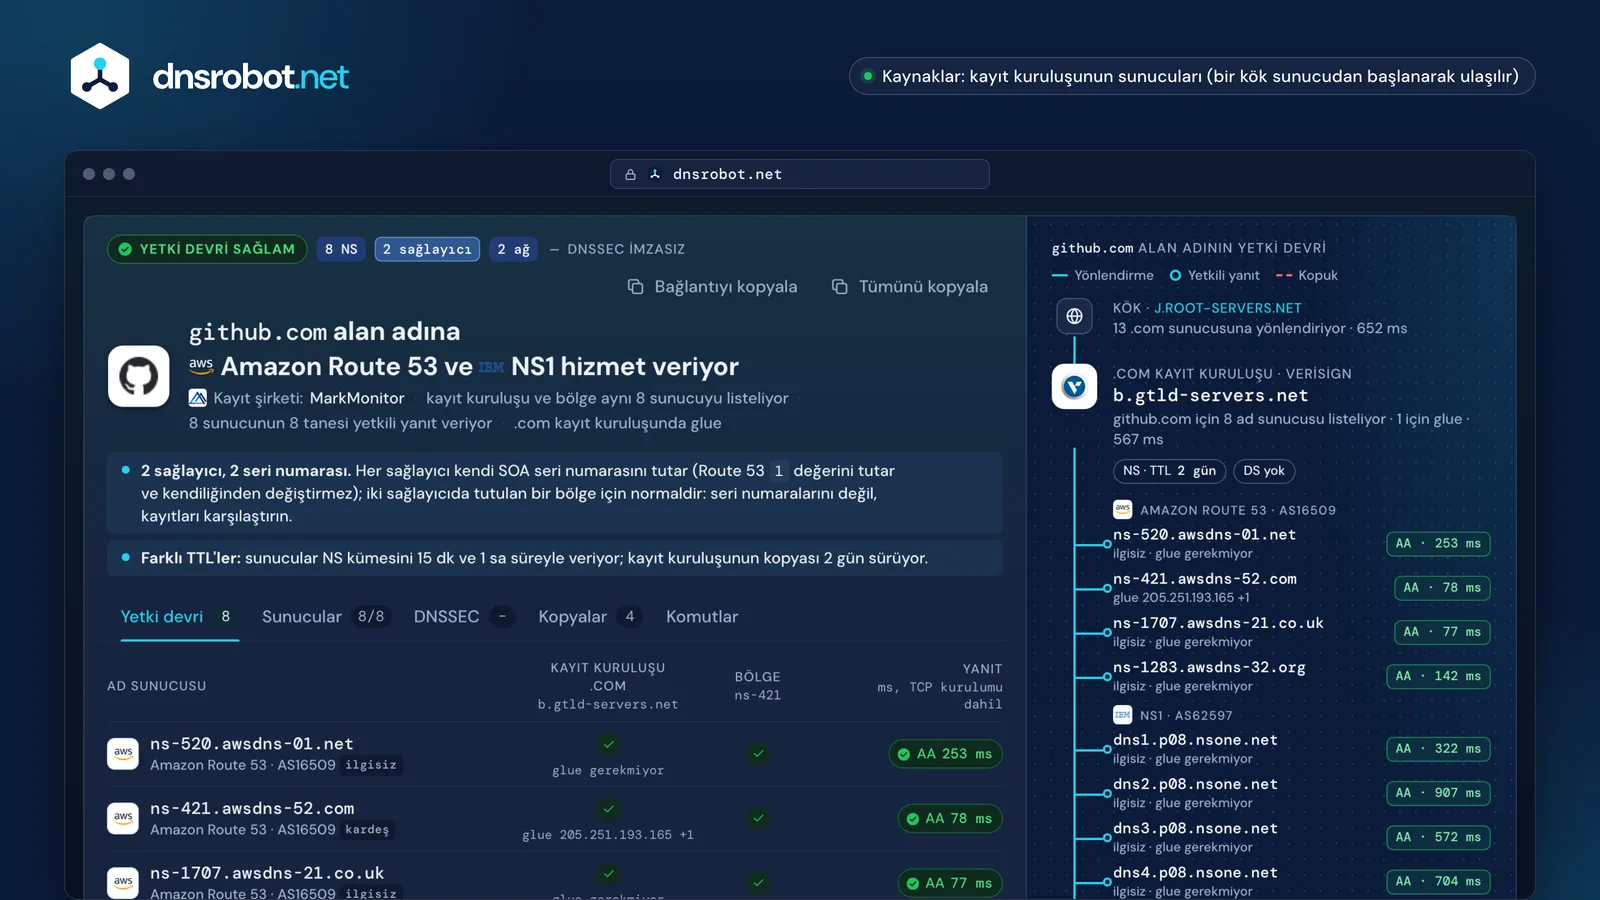1600x900 pixels.
Task: Open the DNSSEC tab
Action: click(464, 617)
